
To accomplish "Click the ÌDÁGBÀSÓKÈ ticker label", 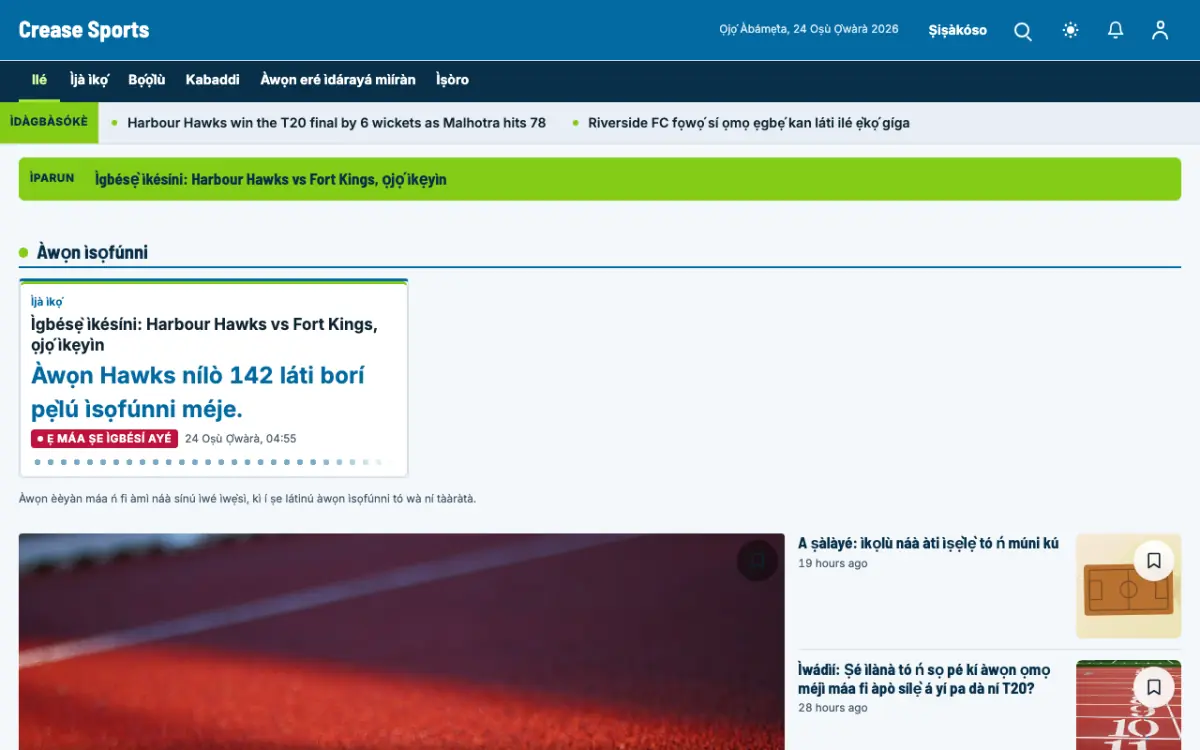I will pos(49,122).
